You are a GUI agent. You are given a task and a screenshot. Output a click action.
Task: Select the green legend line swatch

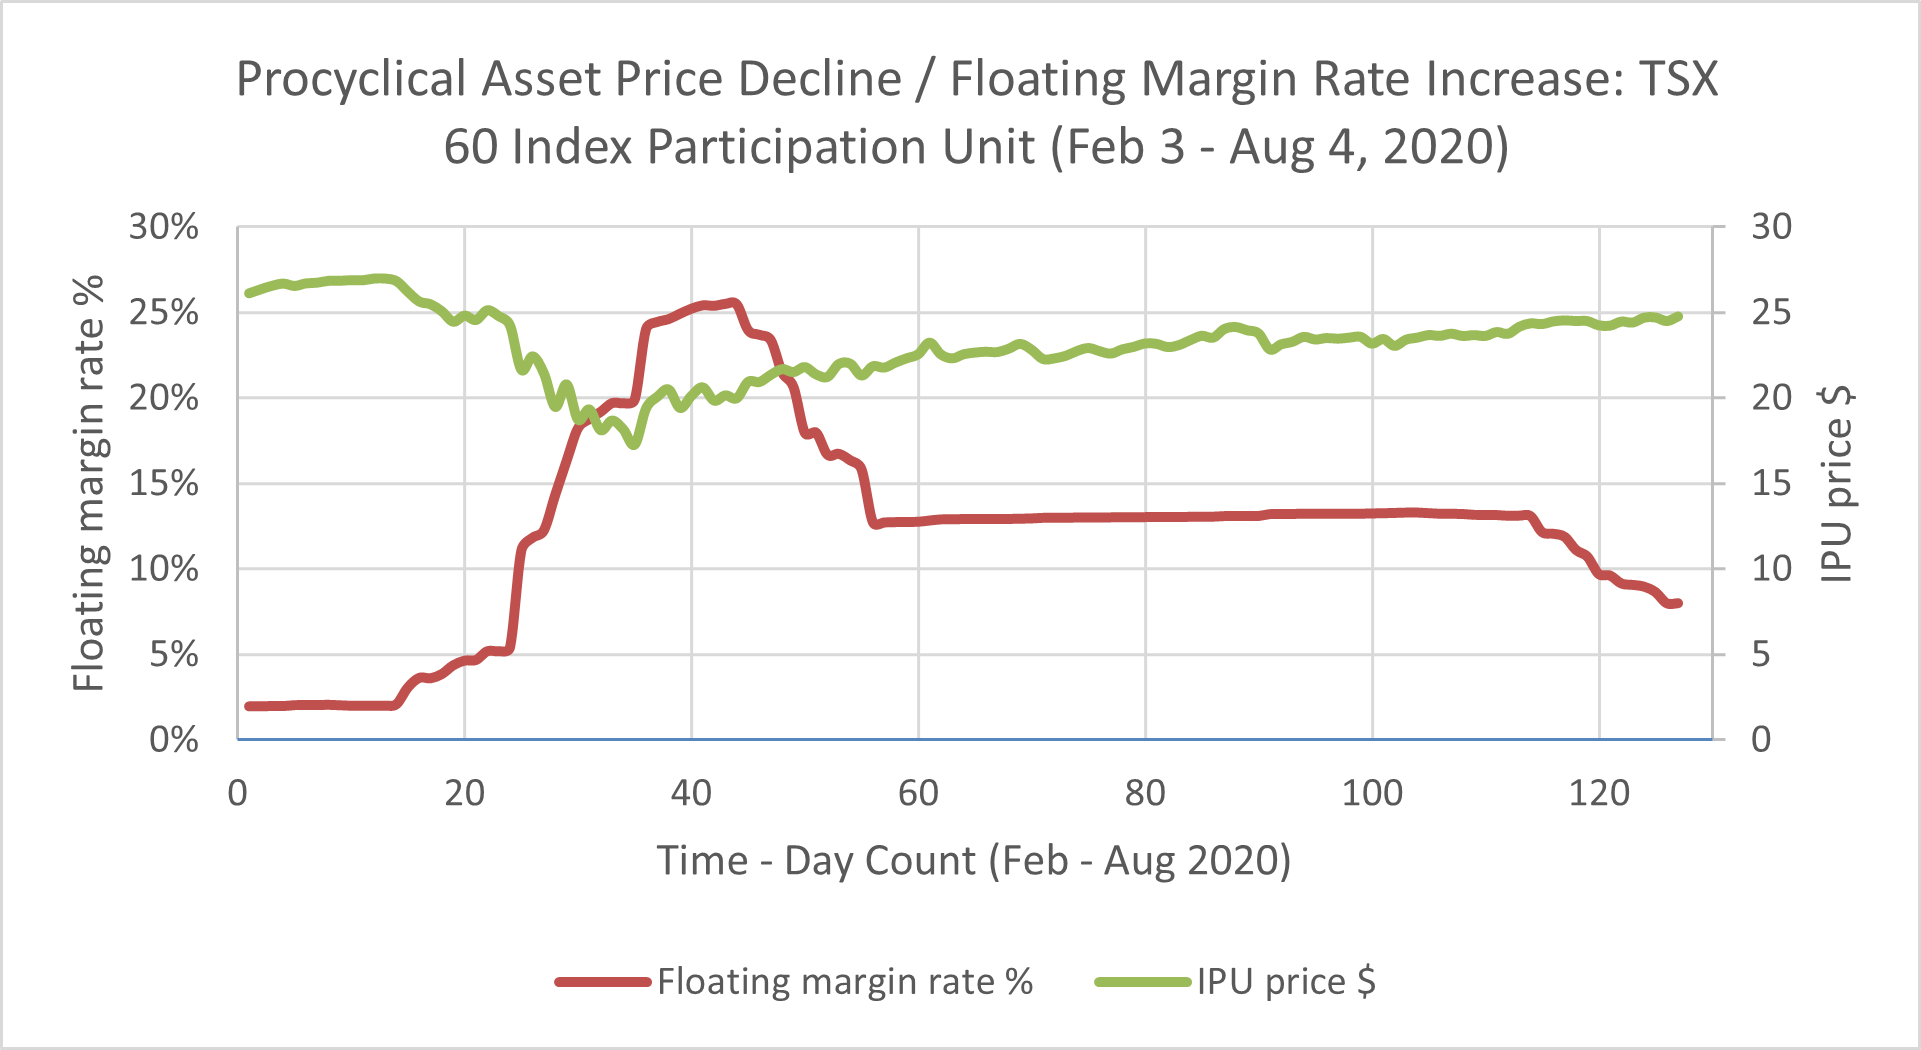[1142, 982]
